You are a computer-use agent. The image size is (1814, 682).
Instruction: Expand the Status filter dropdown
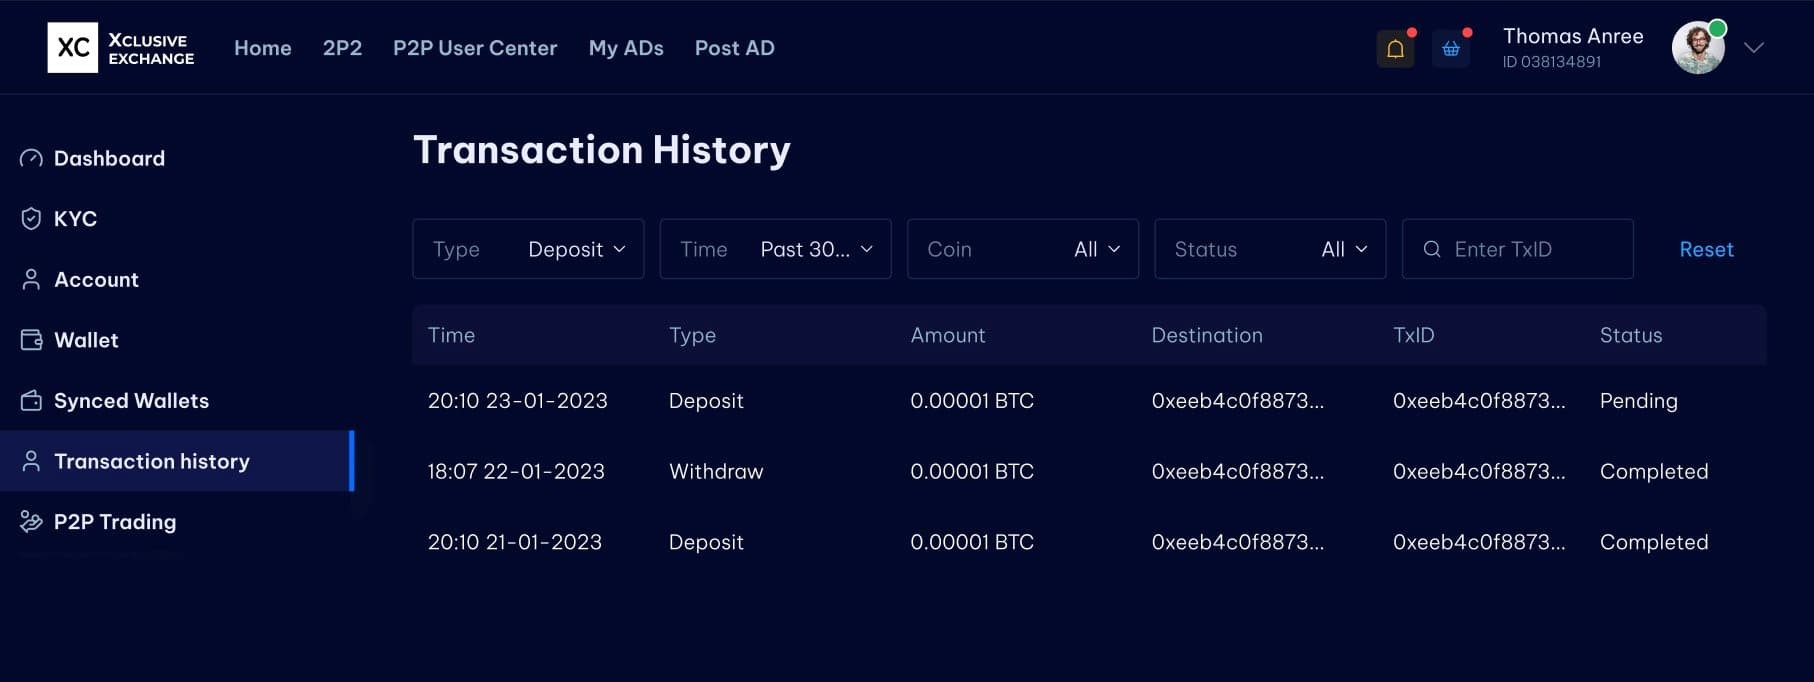click(x=1270, y=249)
